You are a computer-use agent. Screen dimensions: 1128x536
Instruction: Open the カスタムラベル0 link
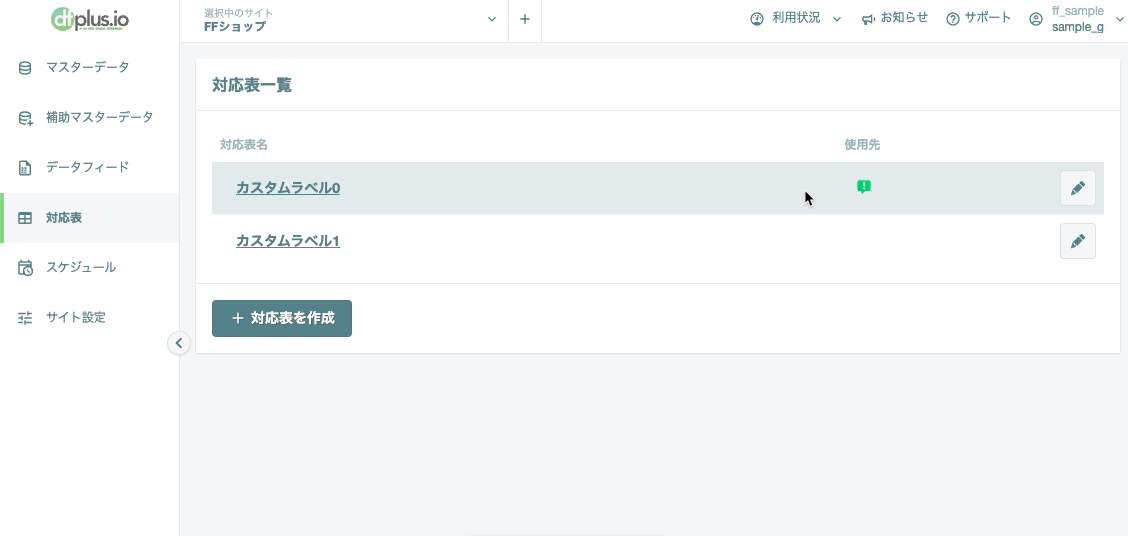[288, 188]
